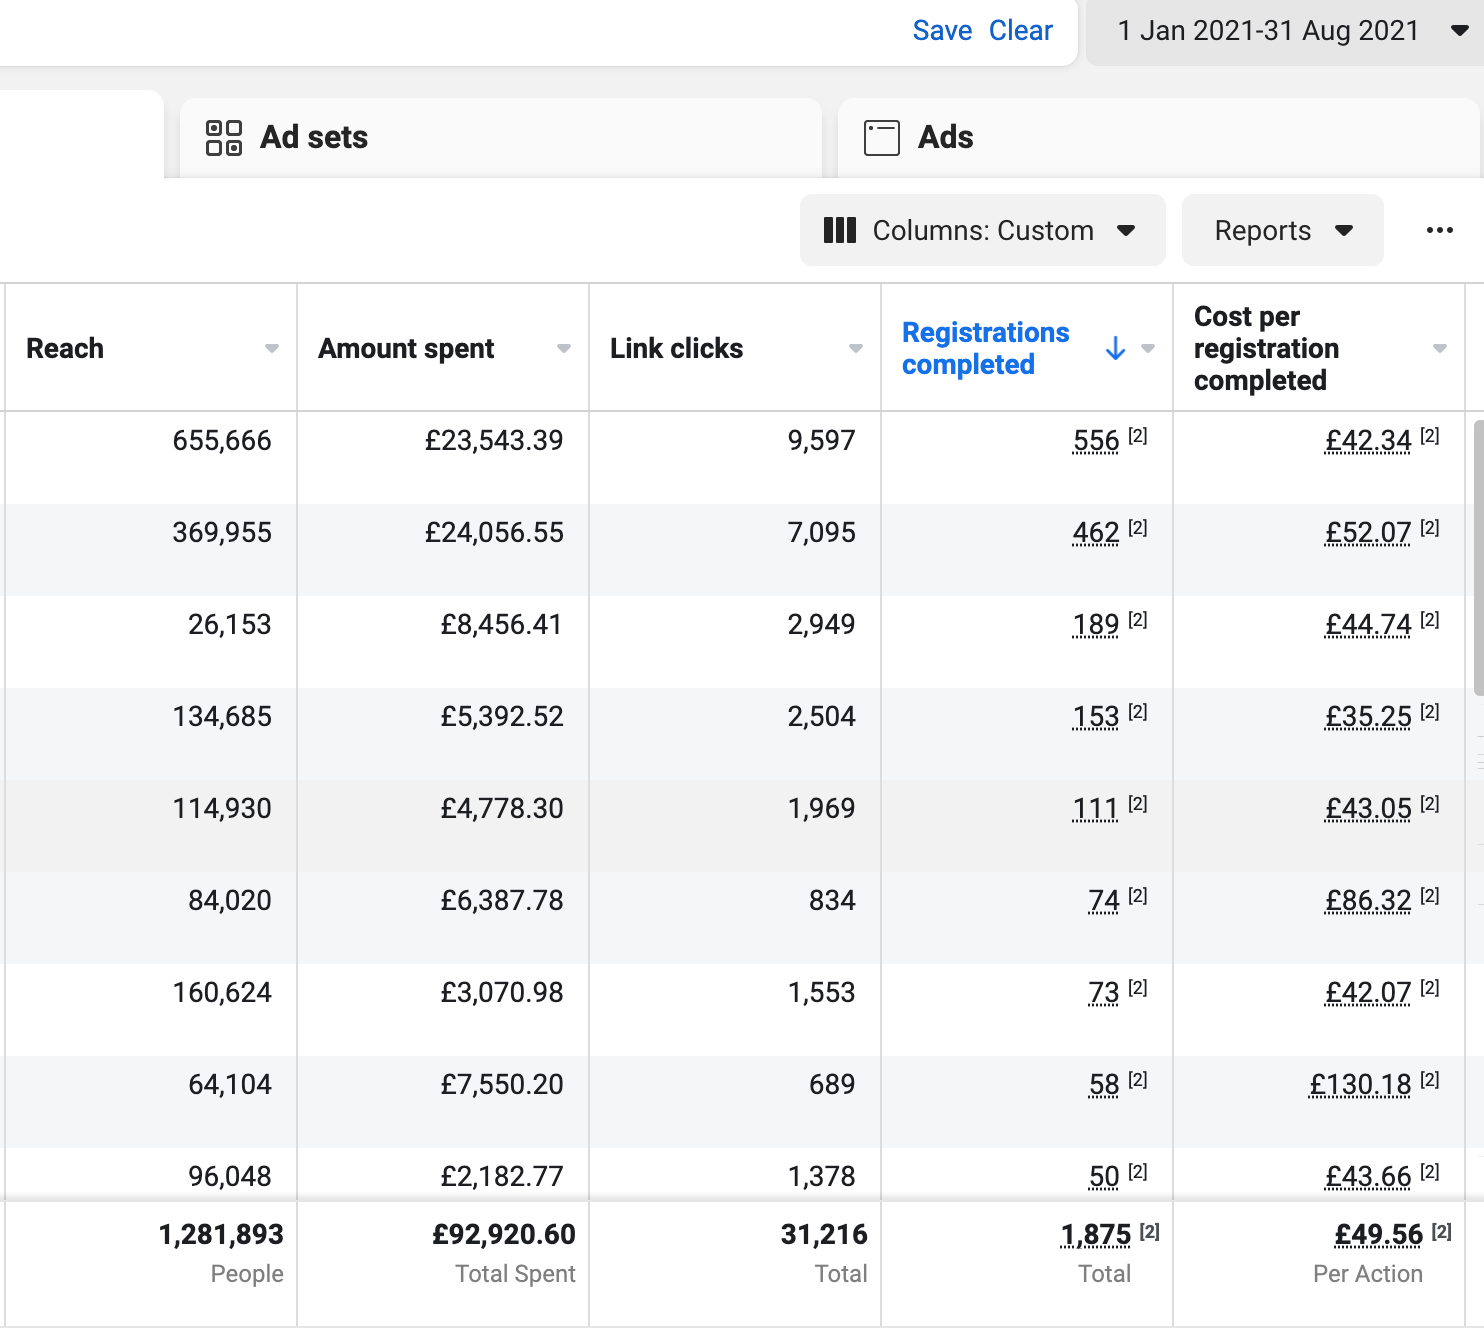Open Amount spent column options caret
The image size is (1484, 1330).
click(x=563, y=349)
